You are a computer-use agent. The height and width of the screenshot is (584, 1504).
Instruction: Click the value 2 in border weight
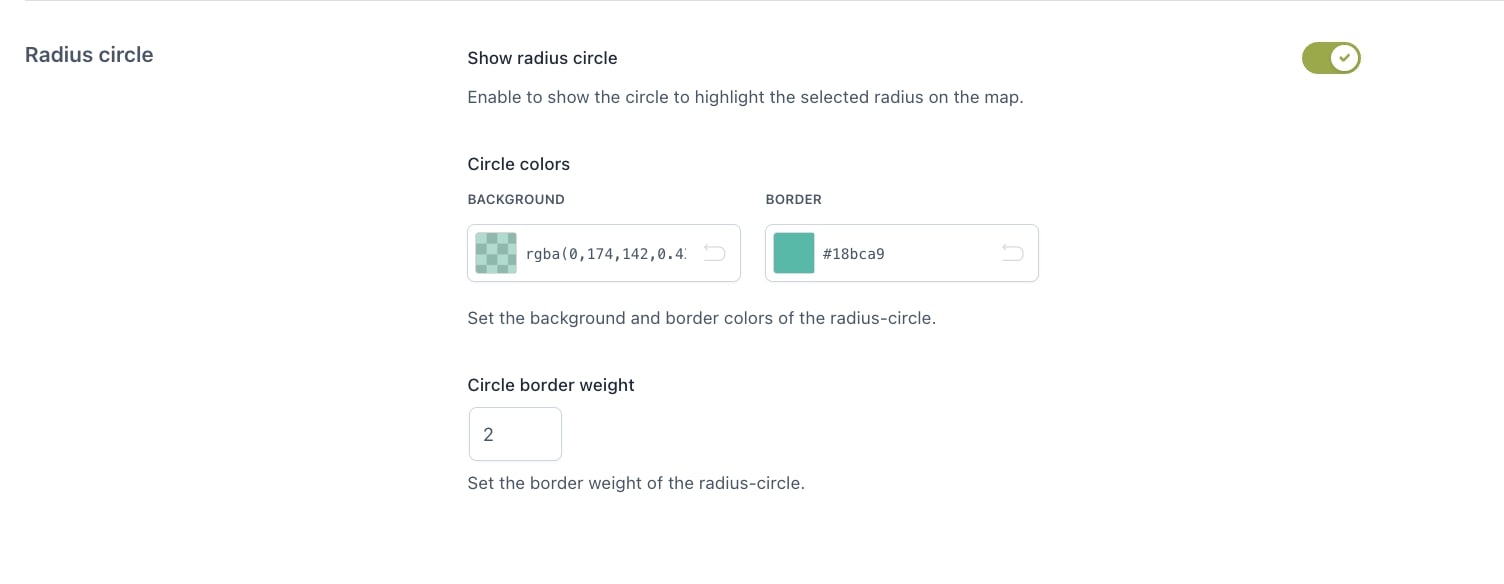tap(488, 435)
